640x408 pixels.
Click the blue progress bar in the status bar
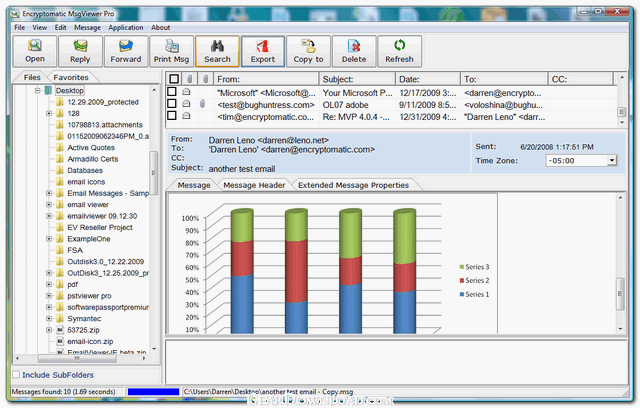click(x=153, y=392)
